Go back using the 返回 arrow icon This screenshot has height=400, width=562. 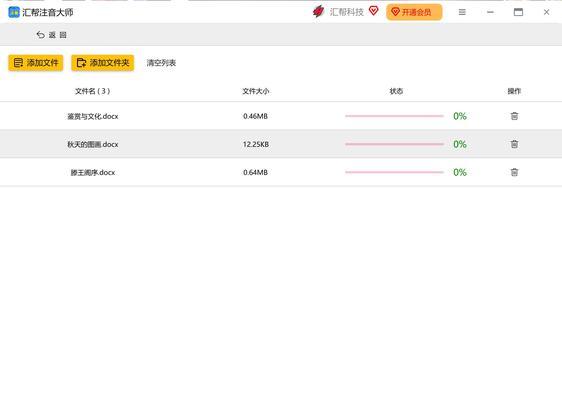tap(41, 35)
